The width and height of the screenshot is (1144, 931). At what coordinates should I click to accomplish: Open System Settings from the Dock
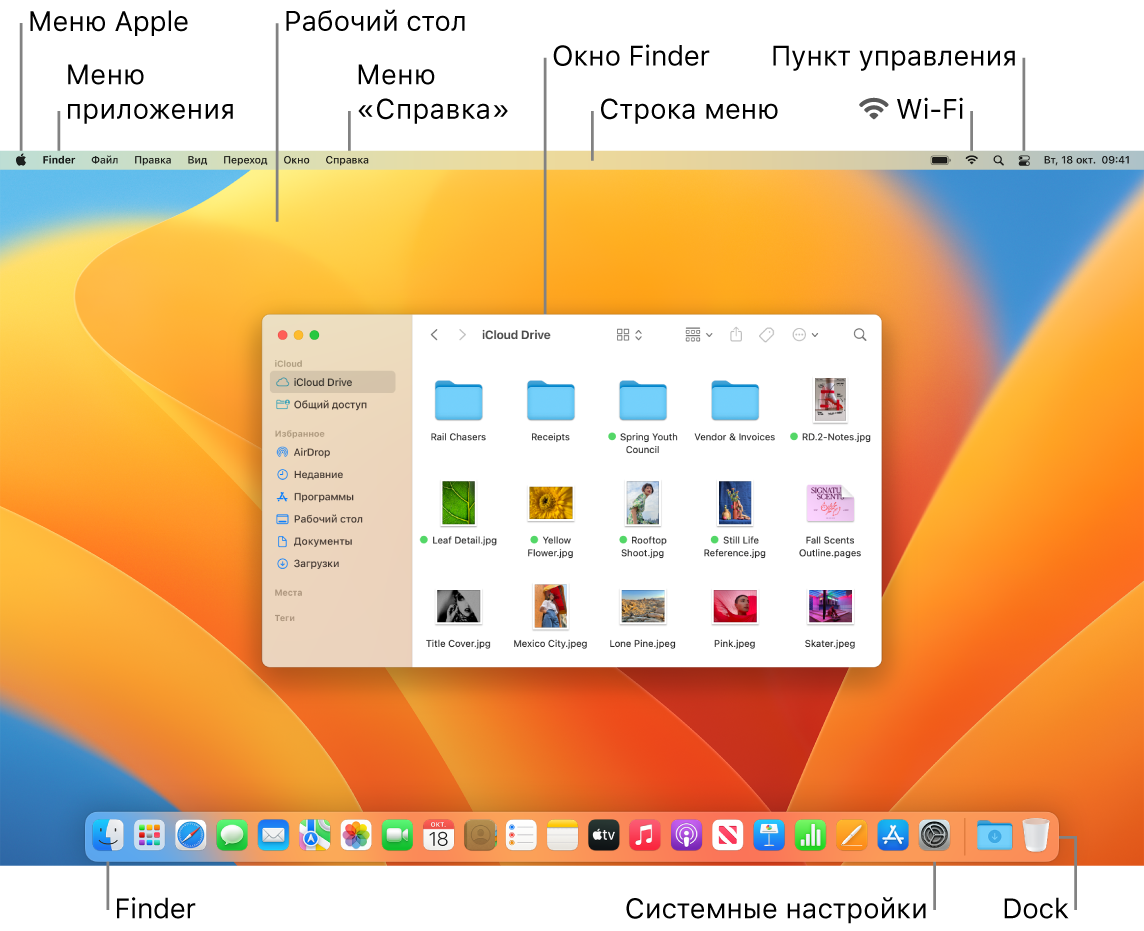(934, 836)
